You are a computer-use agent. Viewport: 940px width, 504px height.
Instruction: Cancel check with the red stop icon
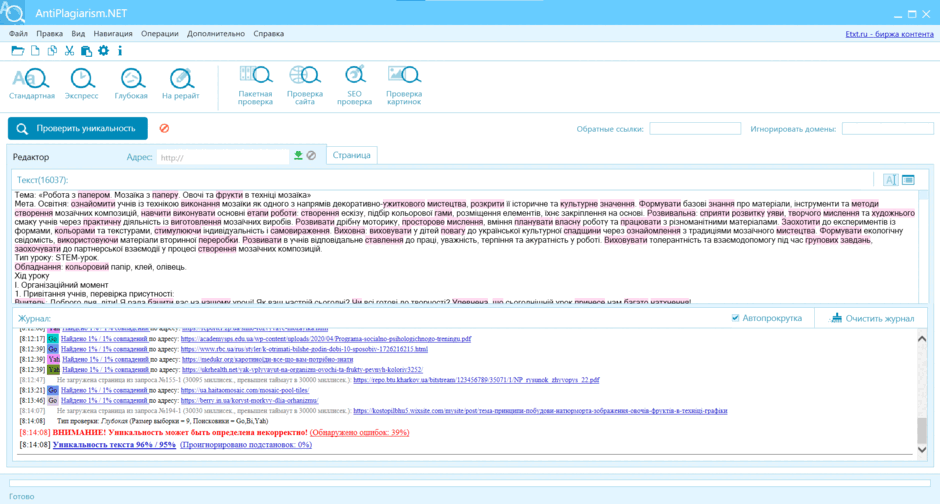(164, 128)
